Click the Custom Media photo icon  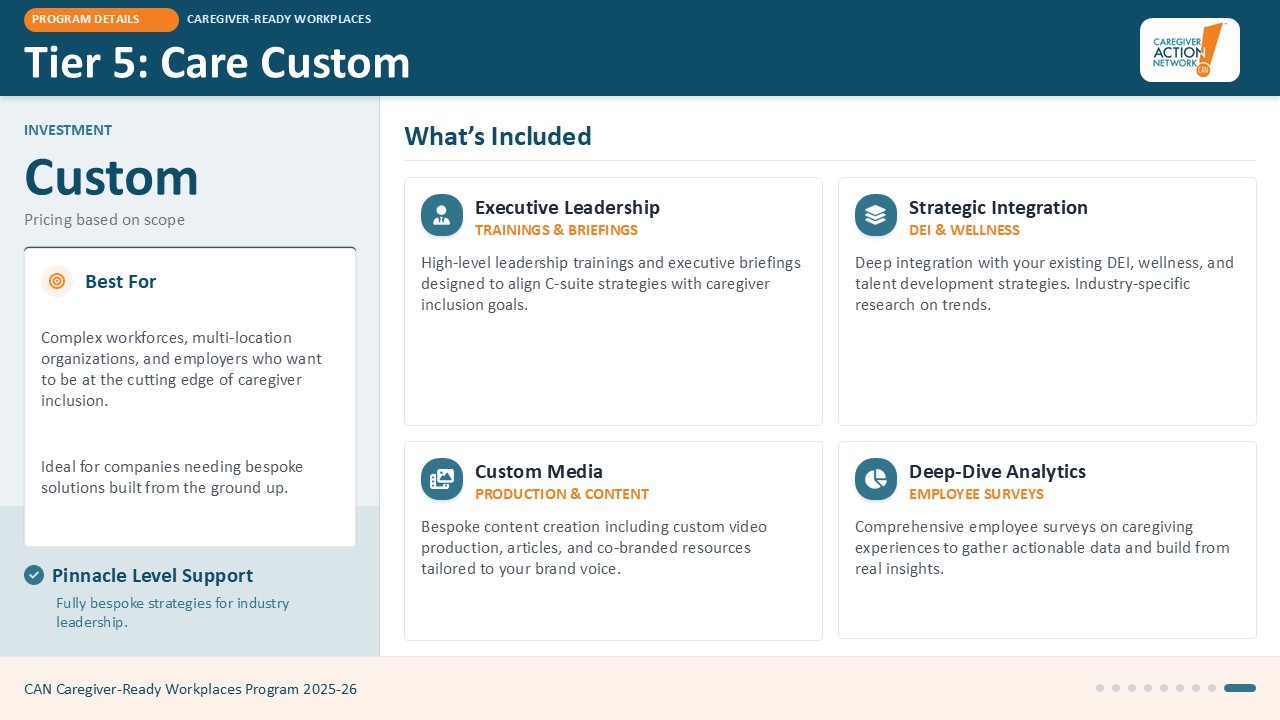(x=442, y=479)
